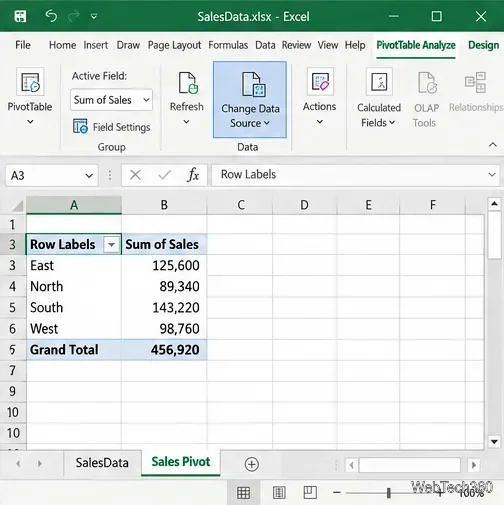
Task: Open the View tab
Action: tap(328, 45)
